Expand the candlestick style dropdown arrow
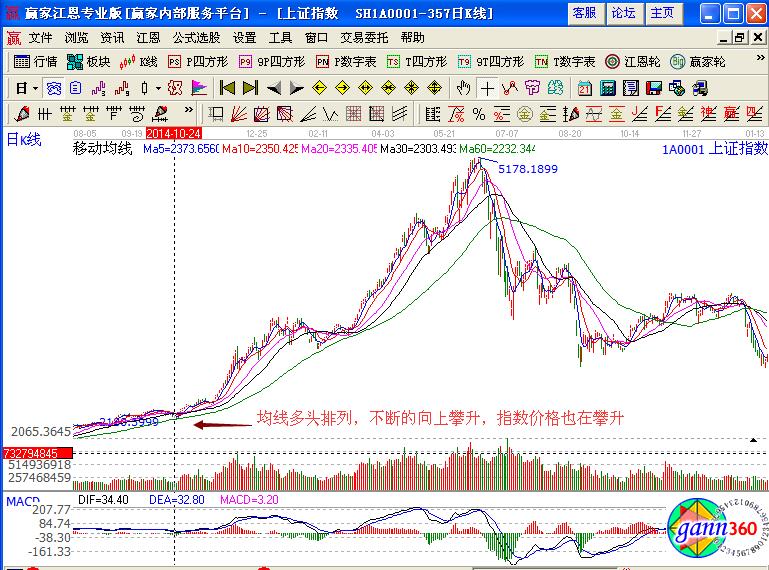This screenshot has height=570, width=769. point(158,88)
